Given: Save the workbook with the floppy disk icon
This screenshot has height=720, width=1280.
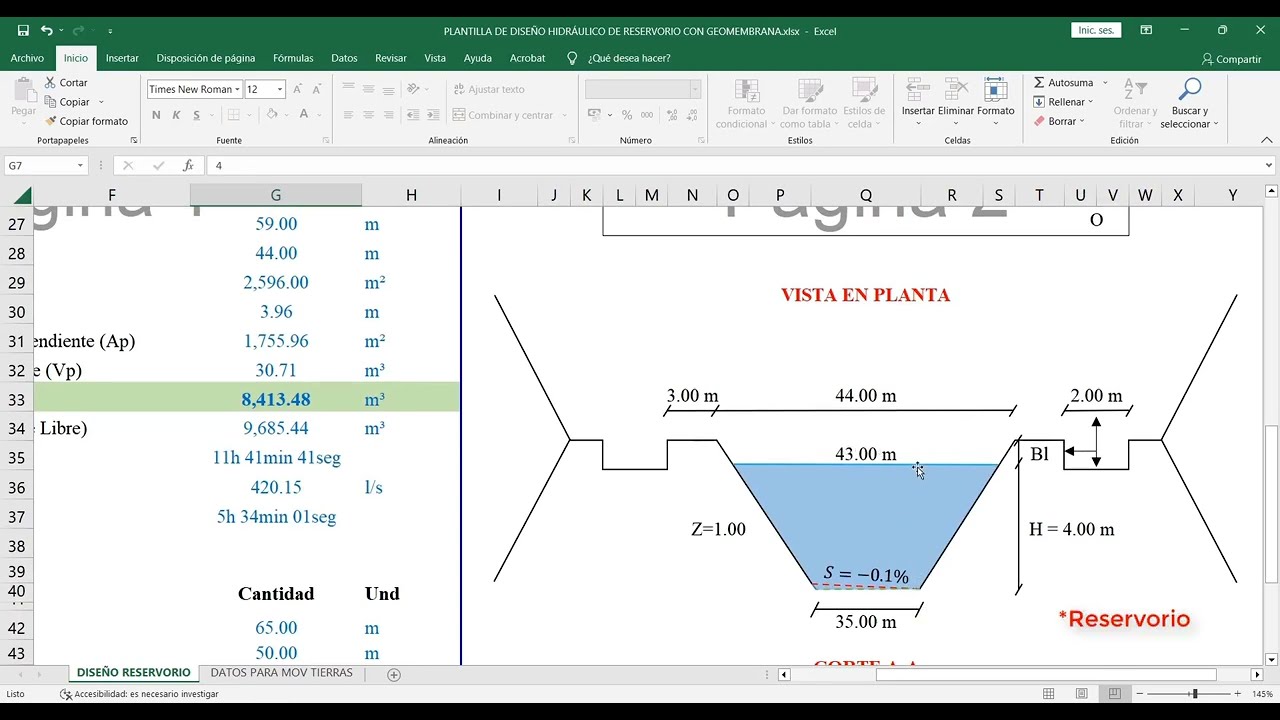Looking at the screenshot, I should (x=23, y=31).
